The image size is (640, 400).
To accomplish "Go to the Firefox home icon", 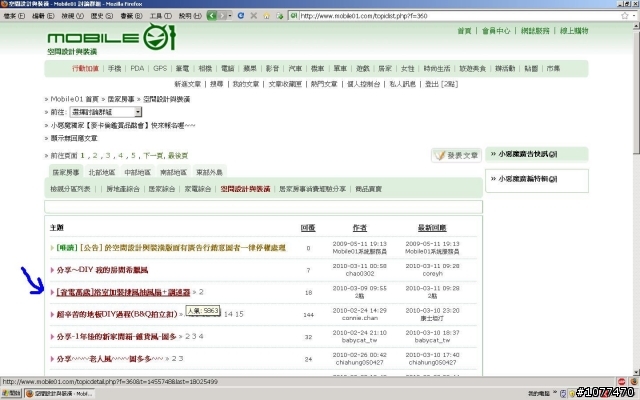I will pyautogui.click(x=267, y=16).
